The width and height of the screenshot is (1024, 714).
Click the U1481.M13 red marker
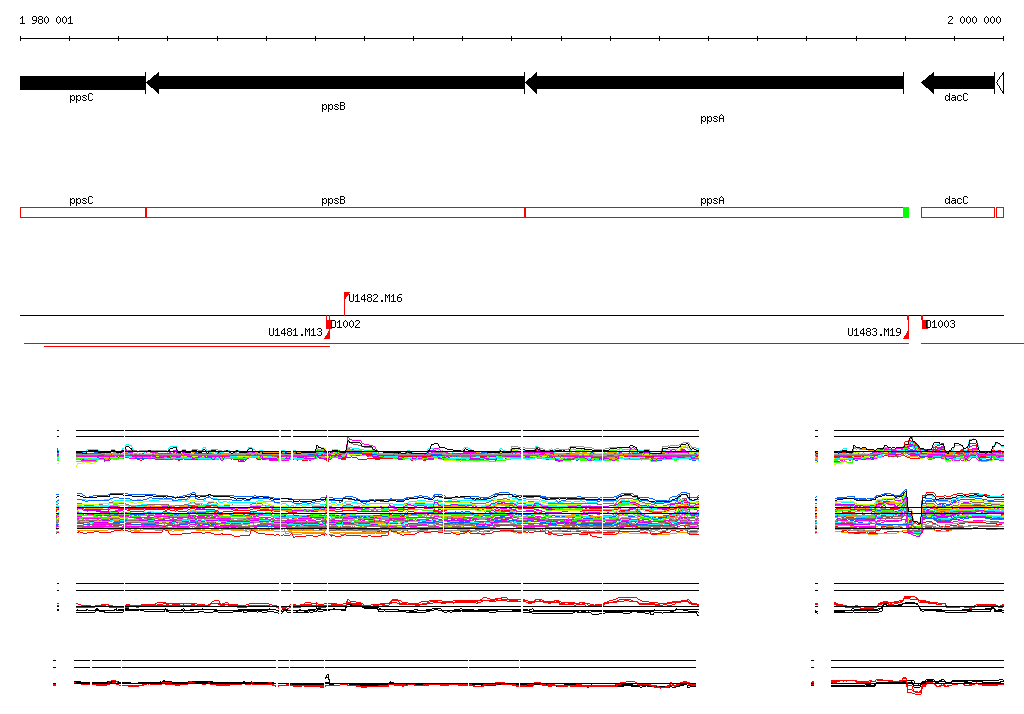coord(328,334)
